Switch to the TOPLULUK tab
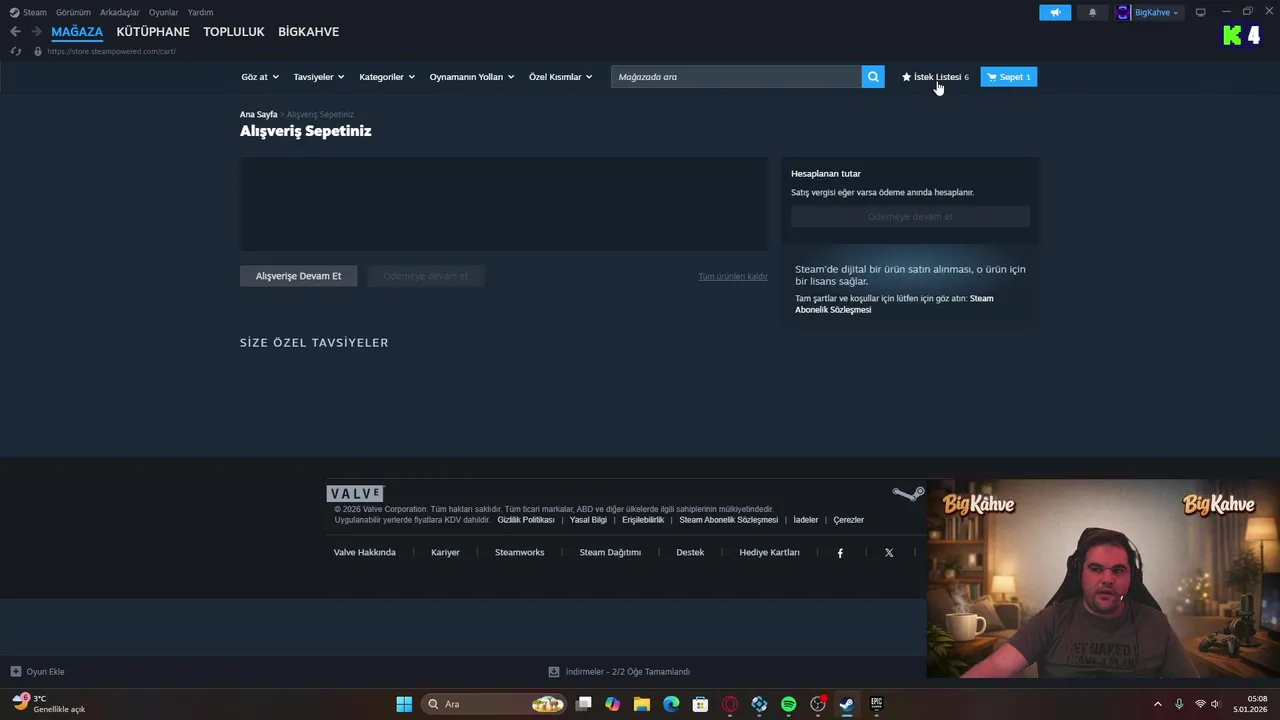Viewport: 1280px width, 720px height. 234,32
